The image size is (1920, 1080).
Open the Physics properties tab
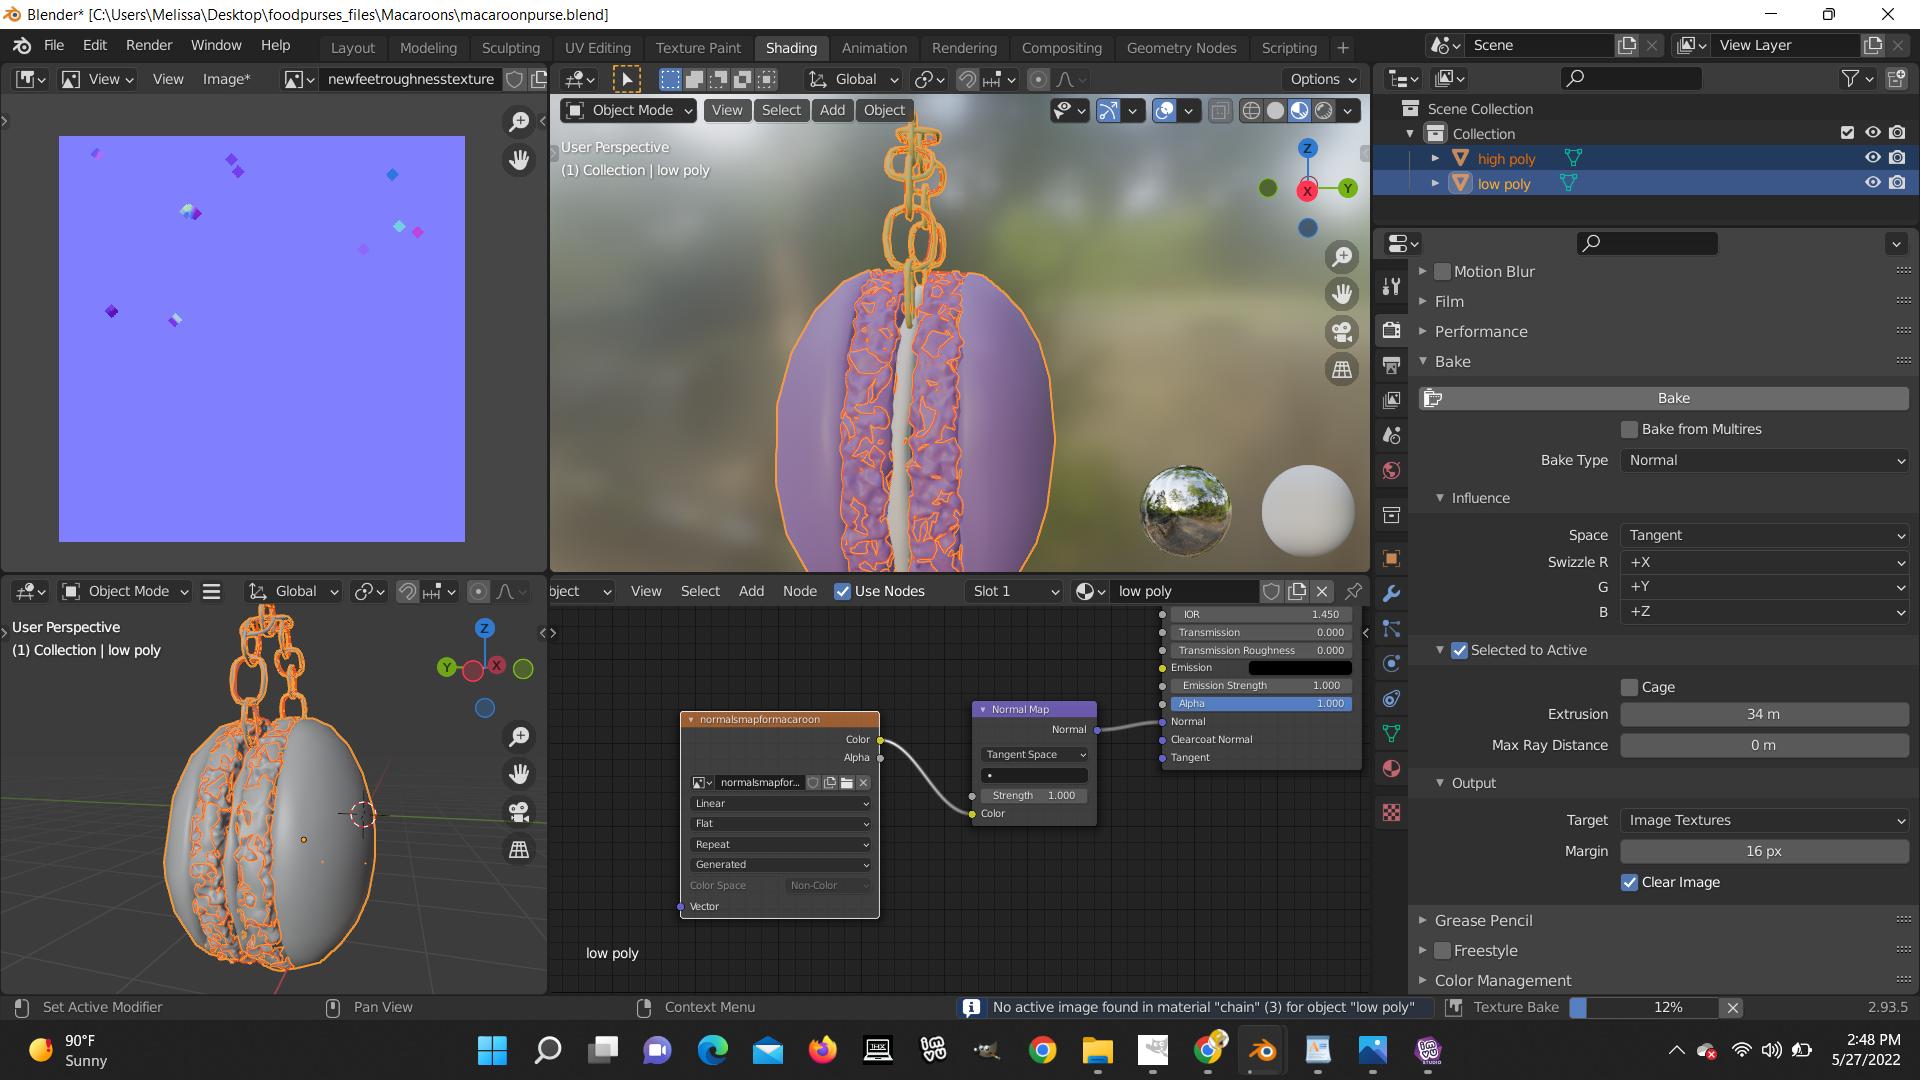(1391, 663)
